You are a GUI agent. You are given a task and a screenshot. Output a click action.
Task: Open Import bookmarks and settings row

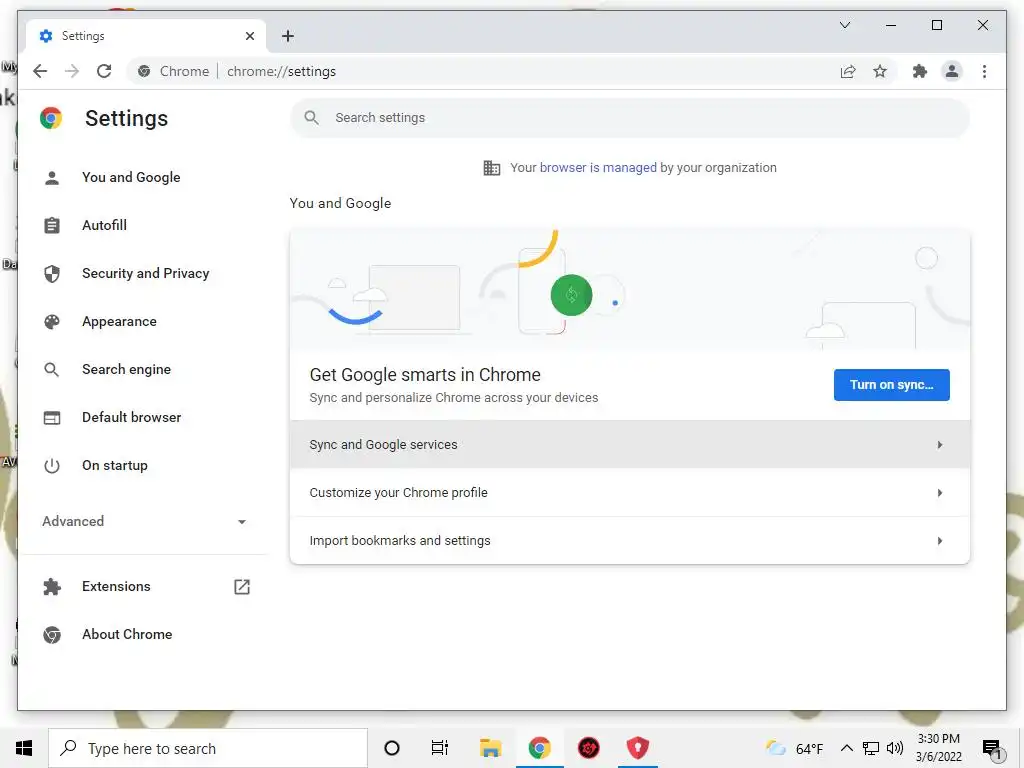pos(630,541)
